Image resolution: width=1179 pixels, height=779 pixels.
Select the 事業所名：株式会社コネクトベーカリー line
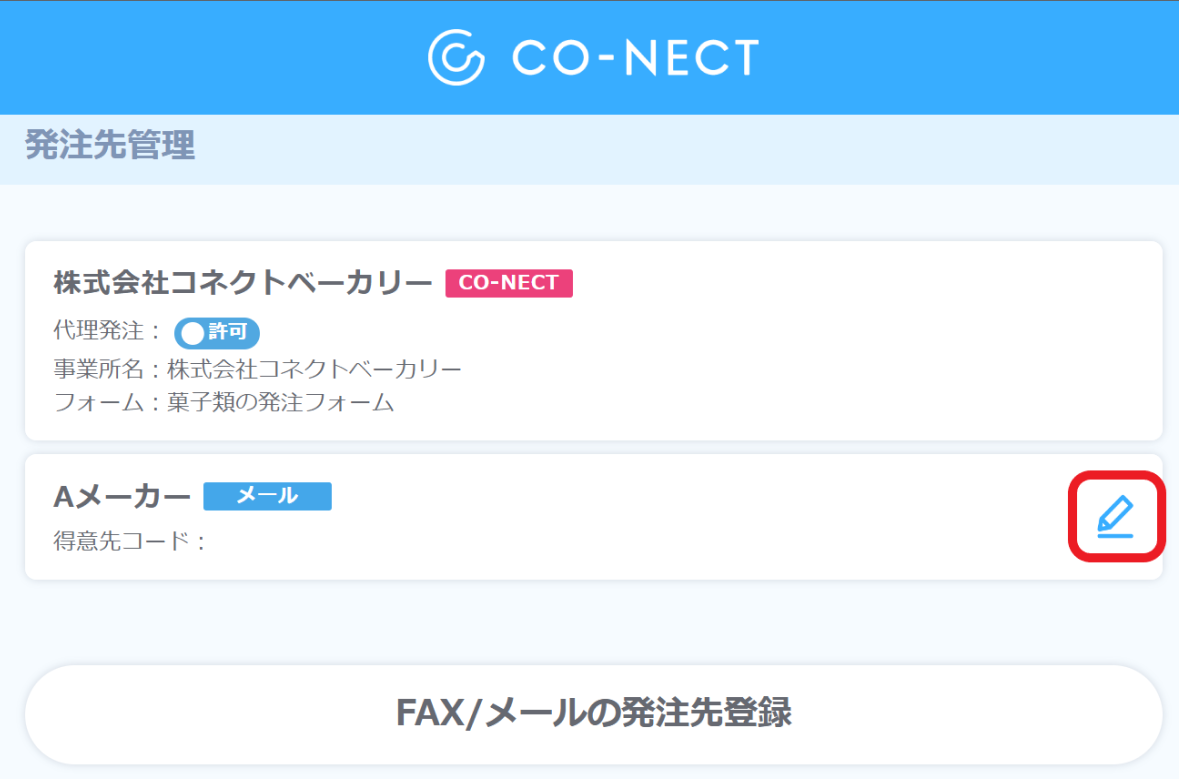[257, 369]
